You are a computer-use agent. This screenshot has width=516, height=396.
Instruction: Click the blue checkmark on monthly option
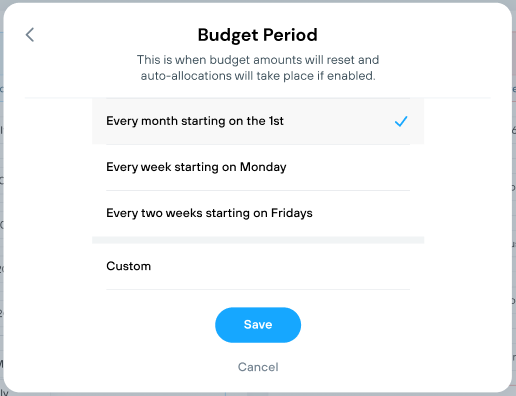coord(401,121)
